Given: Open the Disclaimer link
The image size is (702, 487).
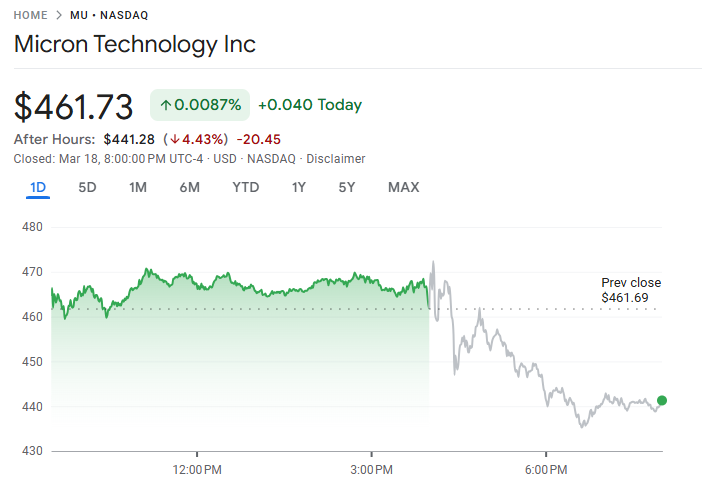Looking at the screenshot, I should pyautogui.click(x=336, y=159).
